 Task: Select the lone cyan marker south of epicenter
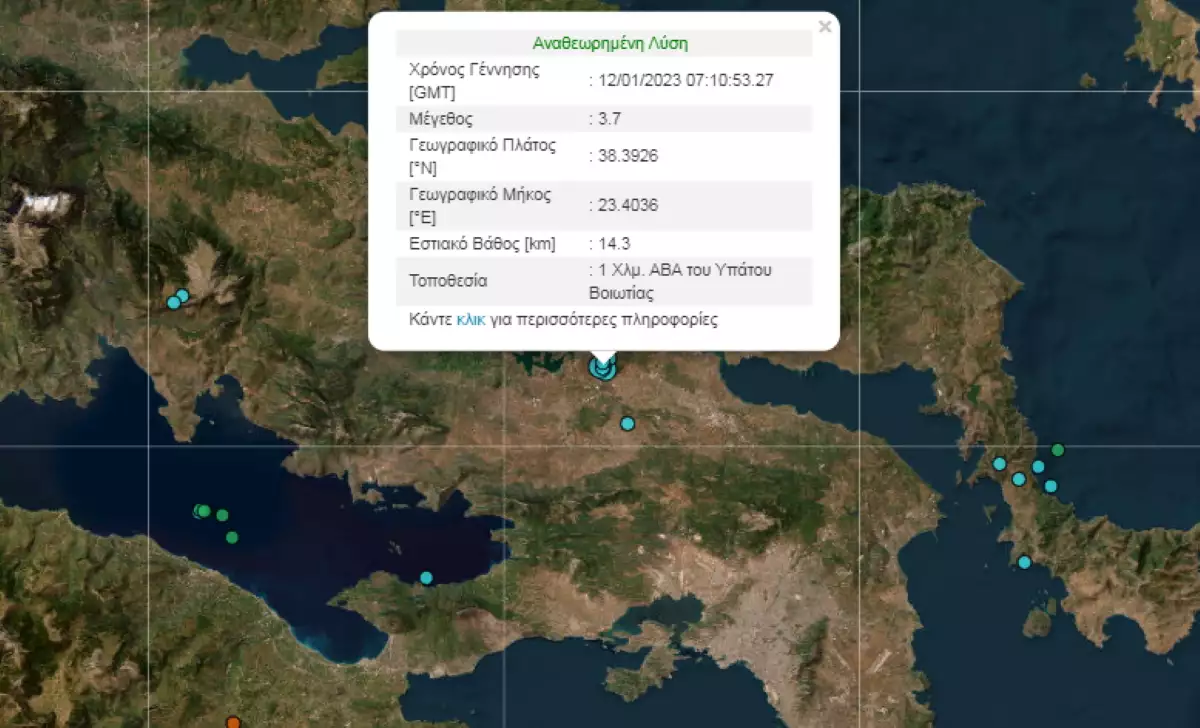(x=627, y=424)
